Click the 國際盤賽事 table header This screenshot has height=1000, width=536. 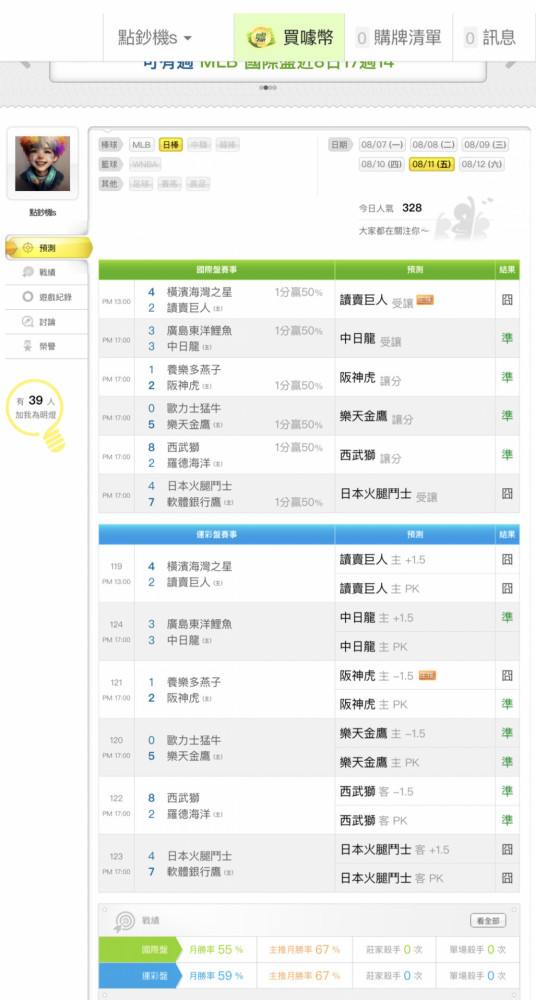(216, 270)
